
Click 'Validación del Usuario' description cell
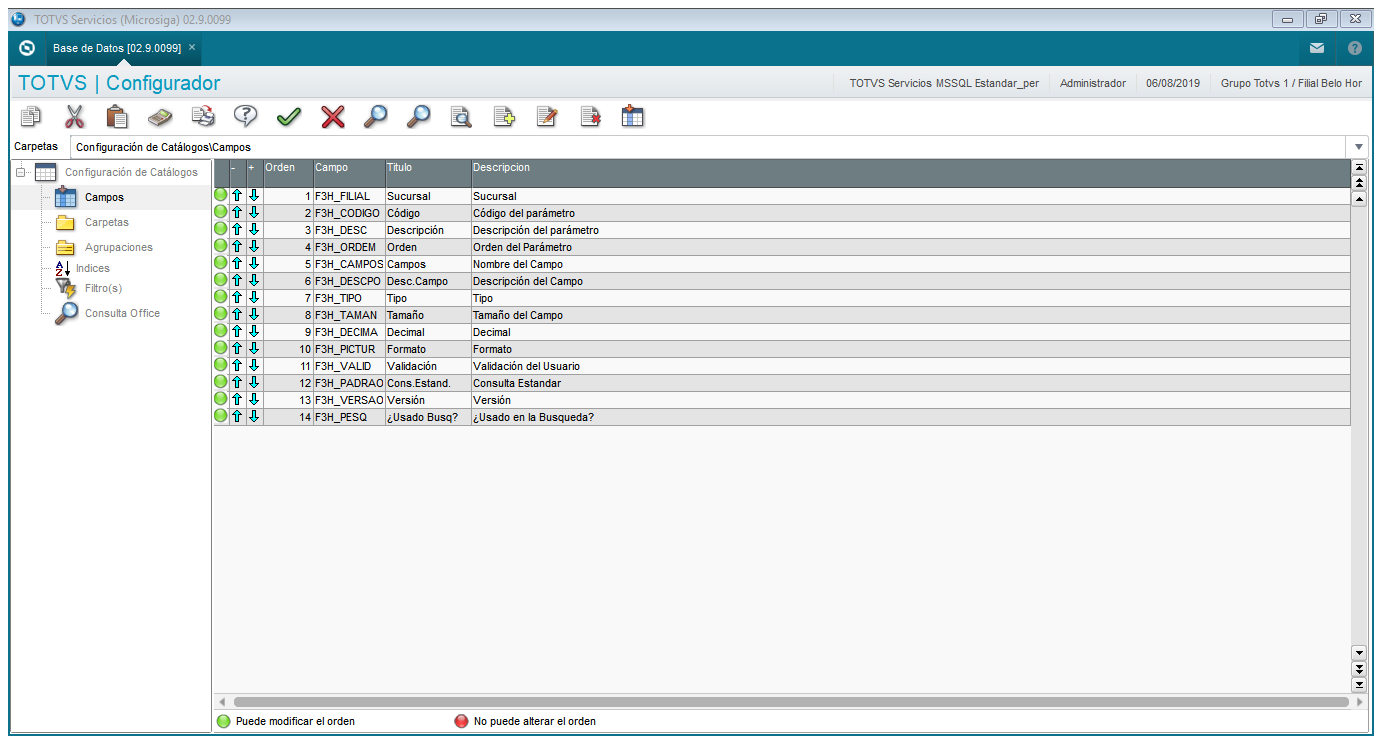point(910,366)
